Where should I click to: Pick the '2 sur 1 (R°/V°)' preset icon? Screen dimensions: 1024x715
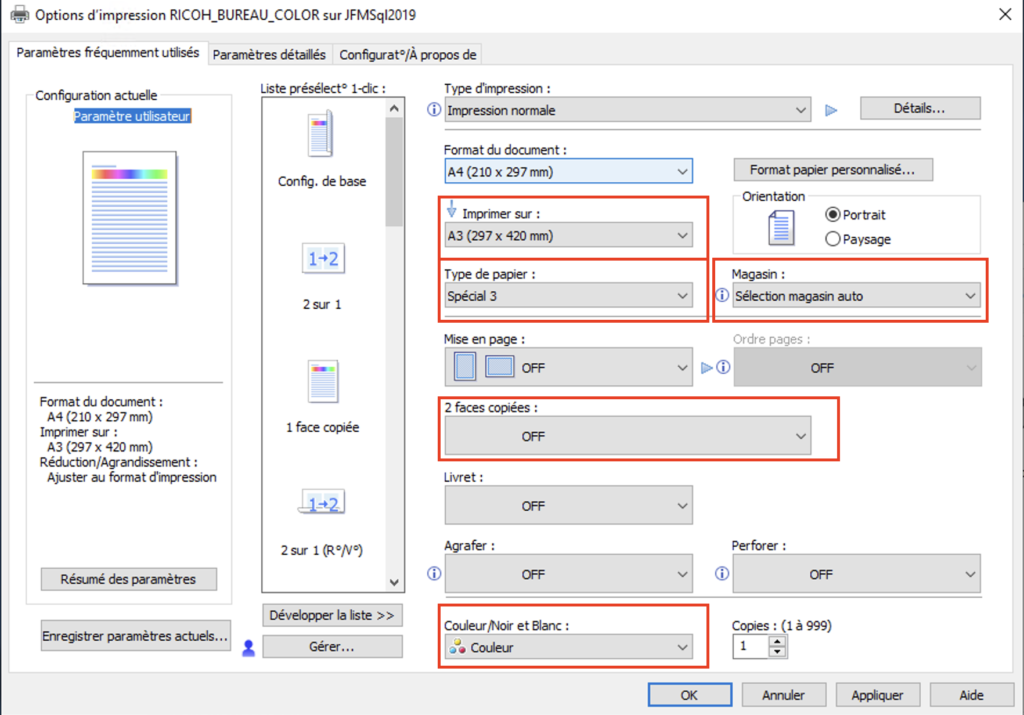[x=322, y=505]
